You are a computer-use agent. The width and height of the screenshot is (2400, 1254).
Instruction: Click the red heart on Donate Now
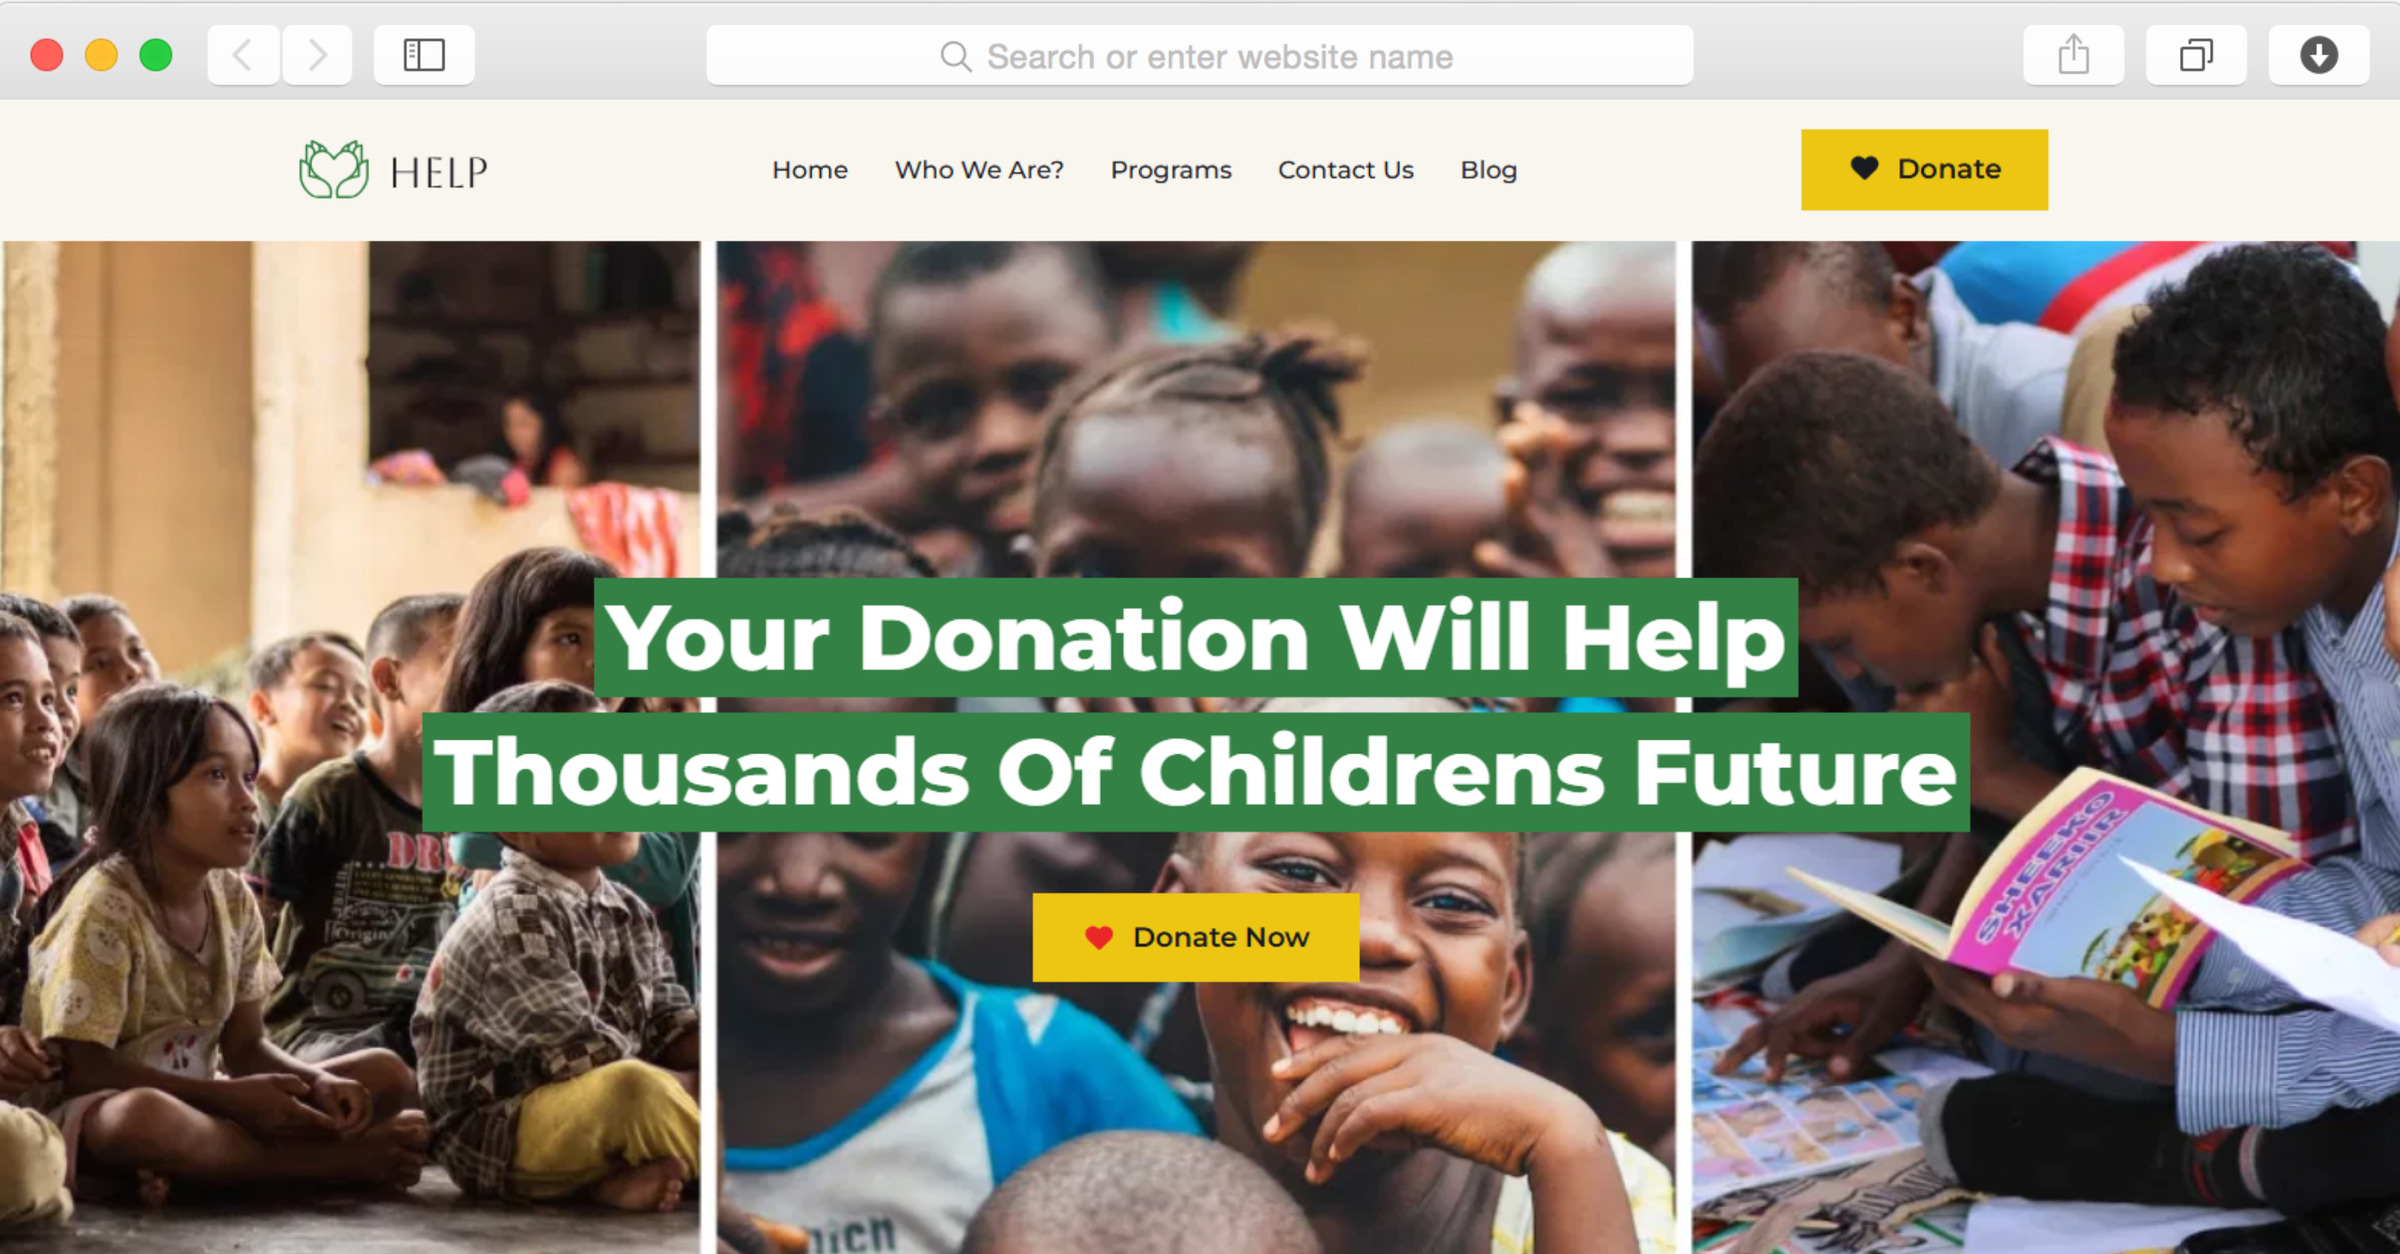click(1099, 937)
